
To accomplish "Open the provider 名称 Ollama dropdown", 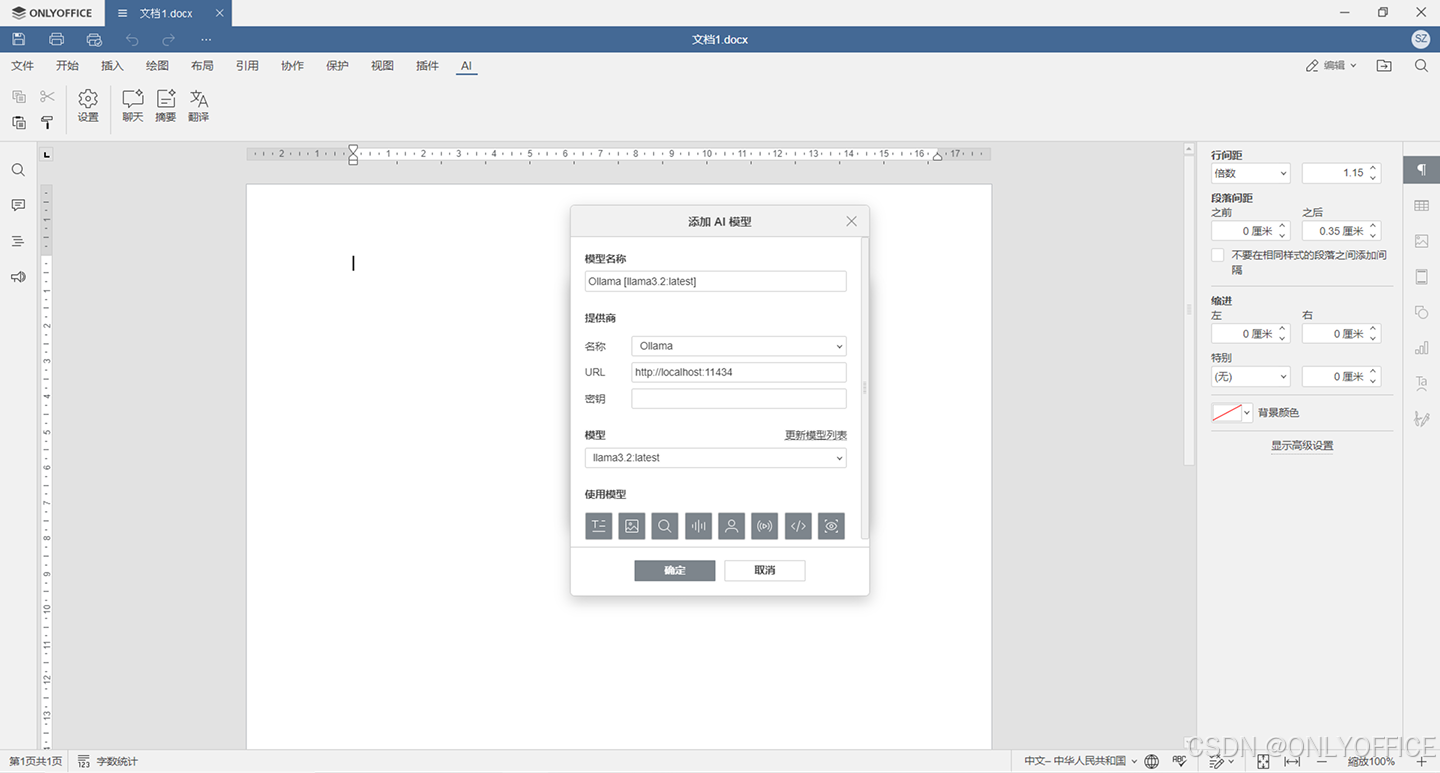I will coord(739,346).
